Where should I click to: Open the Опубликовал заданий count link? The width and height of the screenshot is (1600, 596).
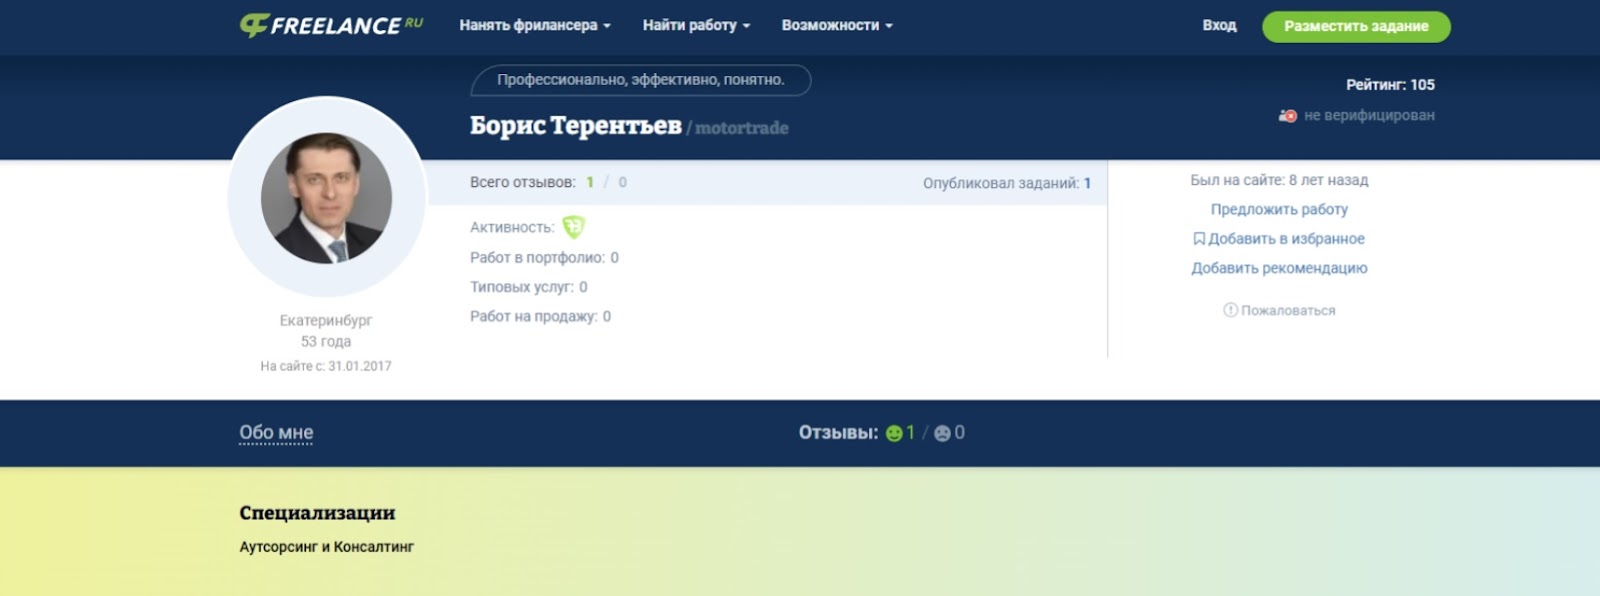coord(1087,183)
